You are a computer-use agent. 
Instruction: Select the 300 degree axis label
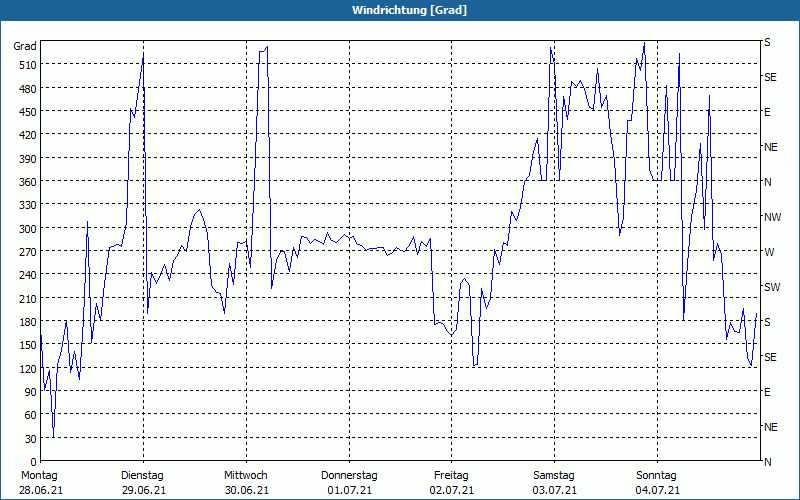click(28, 229)
